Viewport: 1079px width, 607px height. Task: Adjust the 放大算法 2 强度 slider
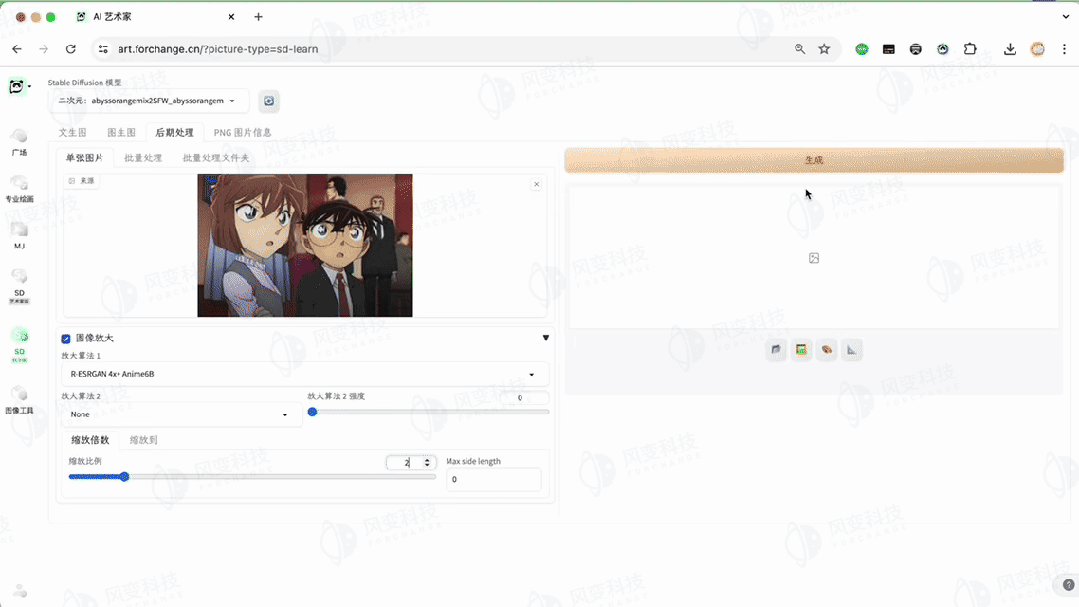(x=430, y=412)
